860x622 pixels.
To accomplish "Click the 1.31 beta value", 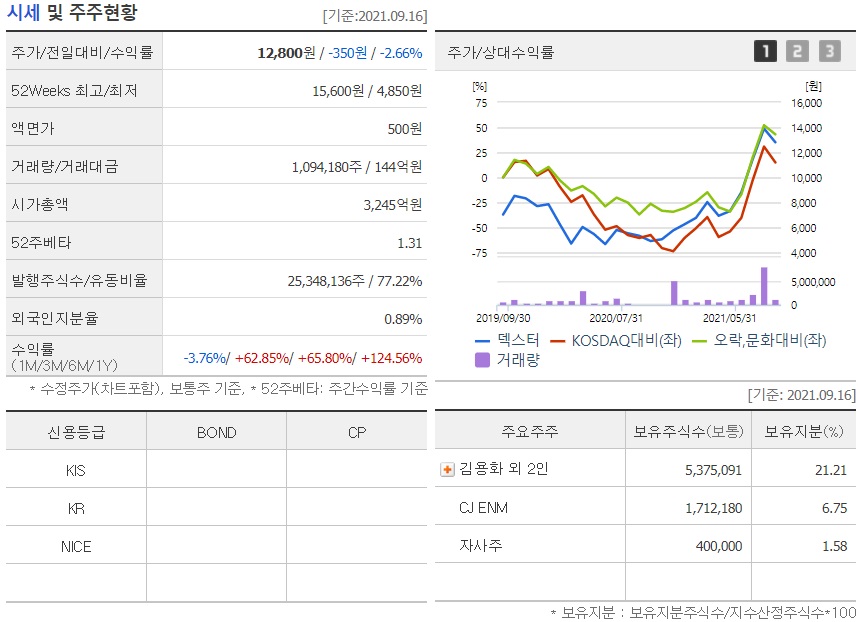I will 410,243.
